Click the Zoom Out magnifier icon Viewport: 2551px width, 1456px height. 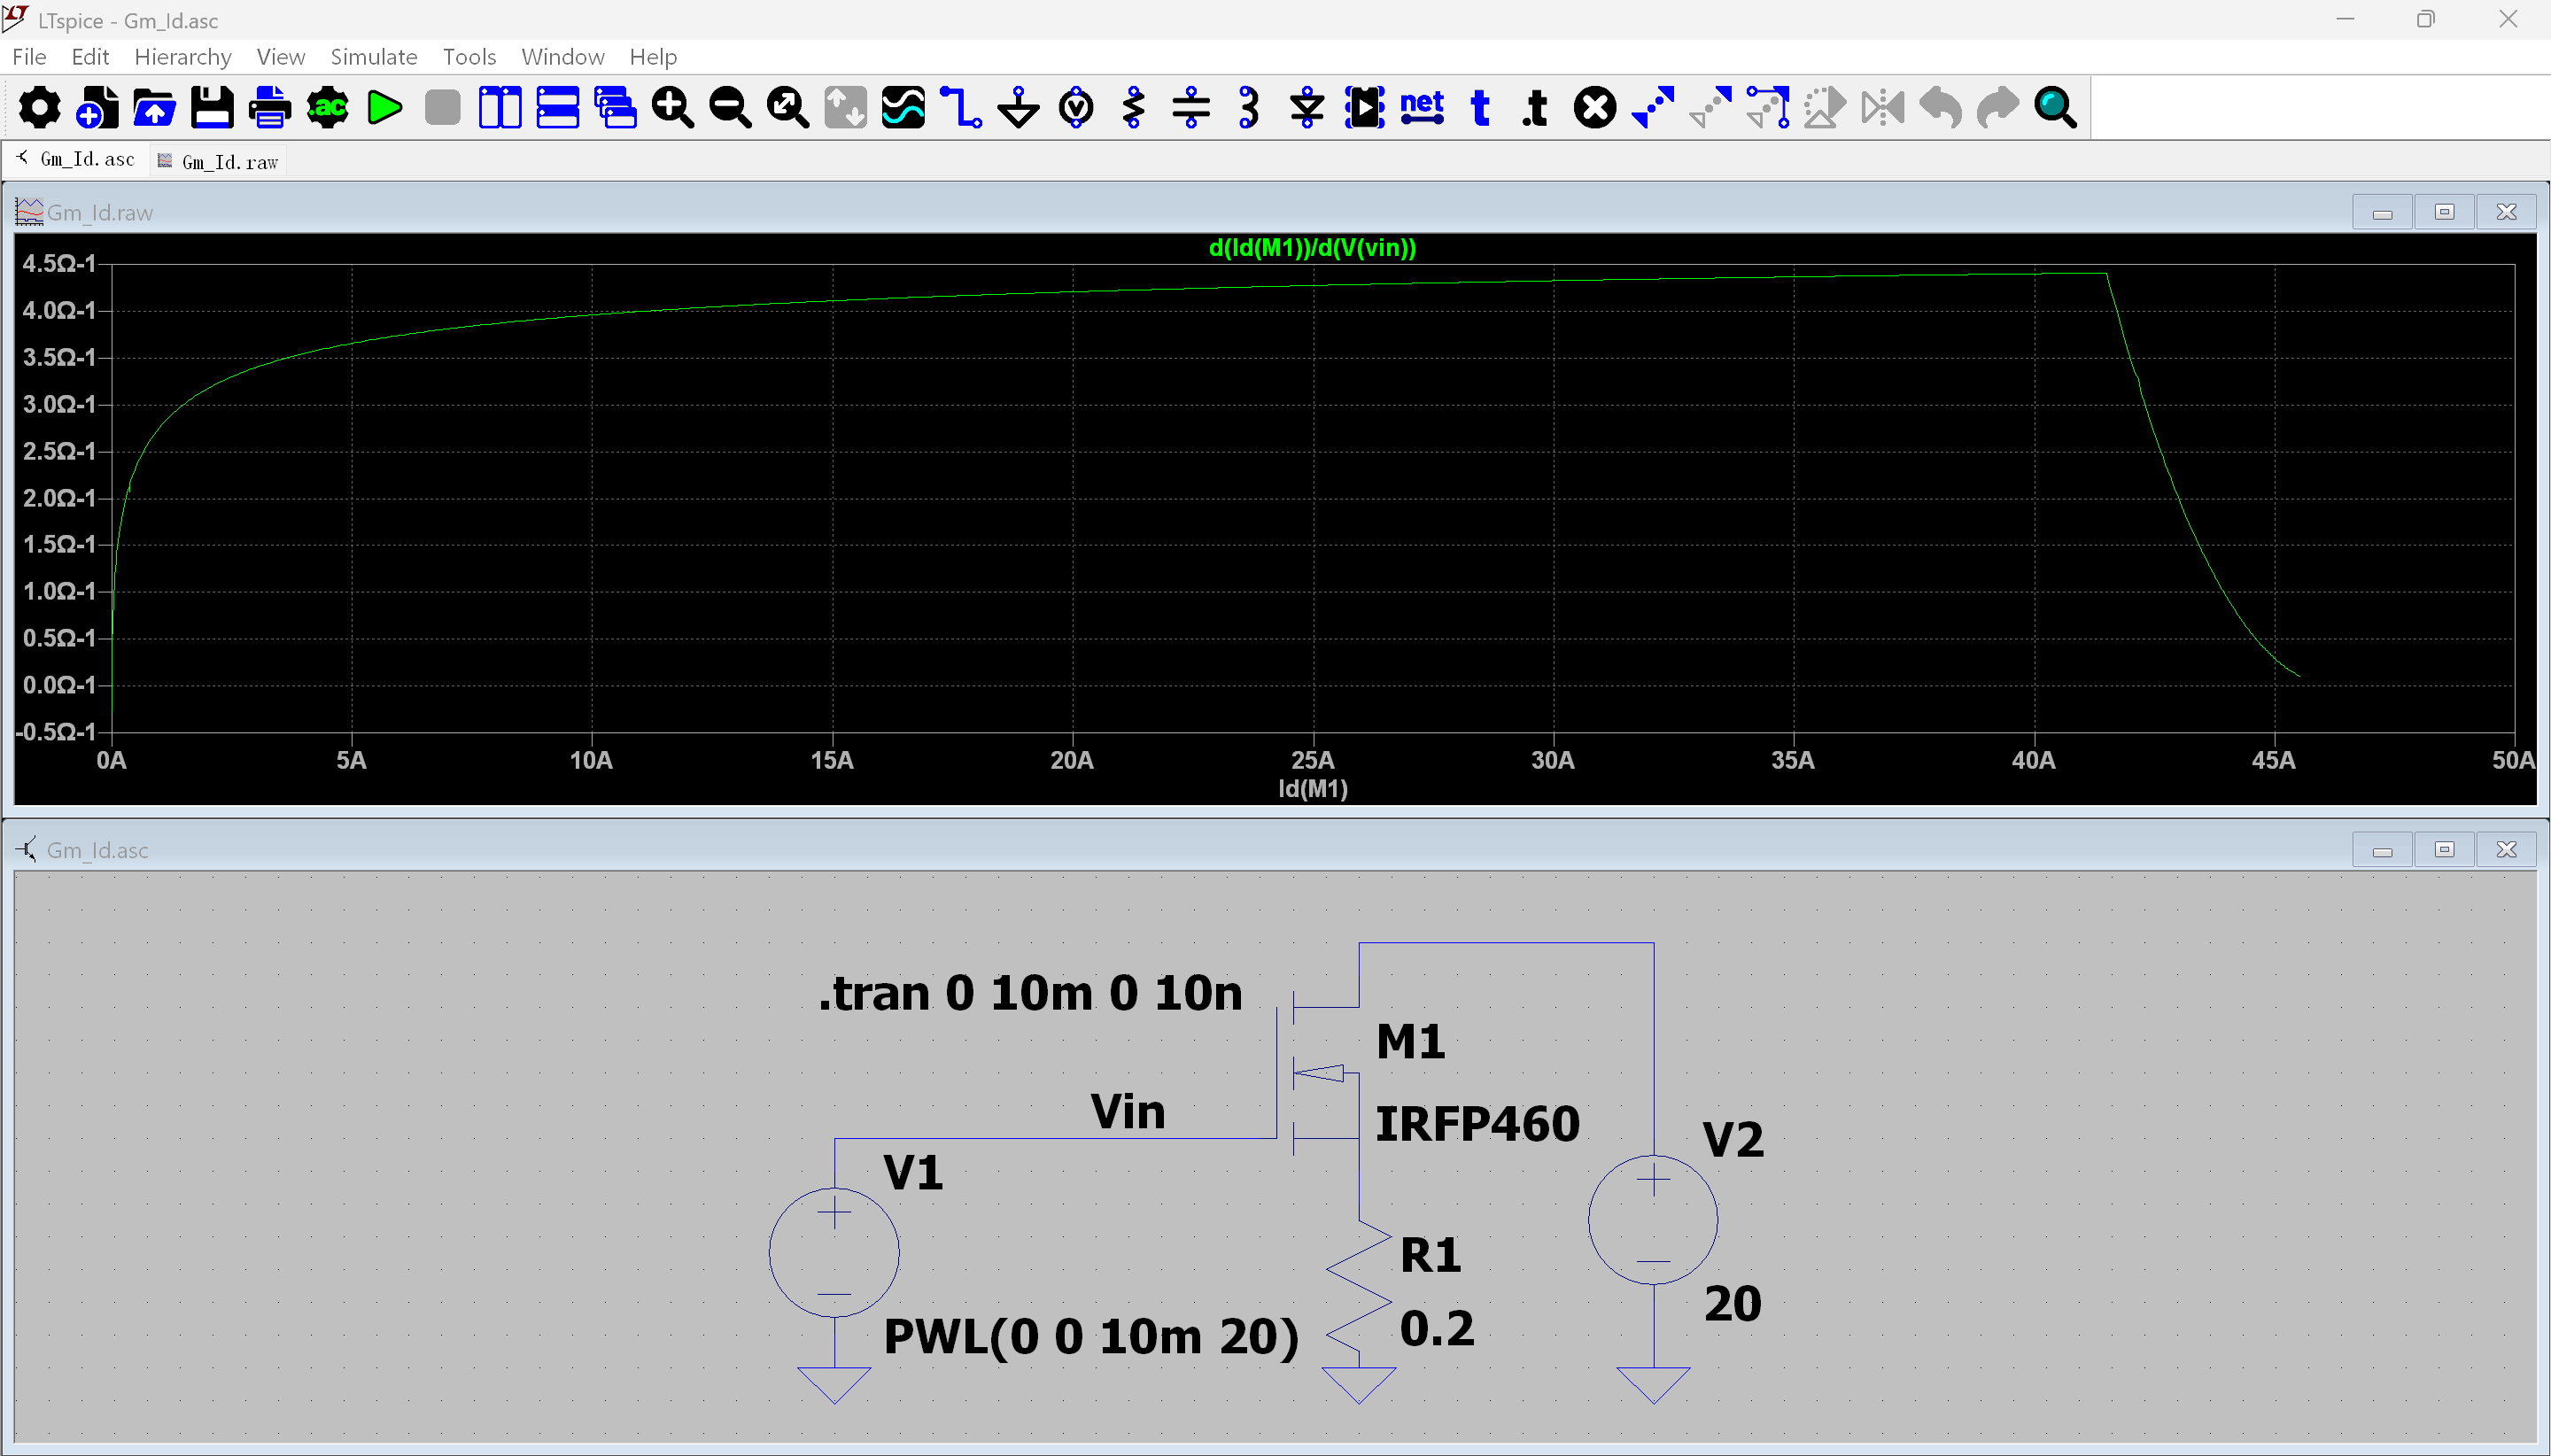tap(730, 107)
